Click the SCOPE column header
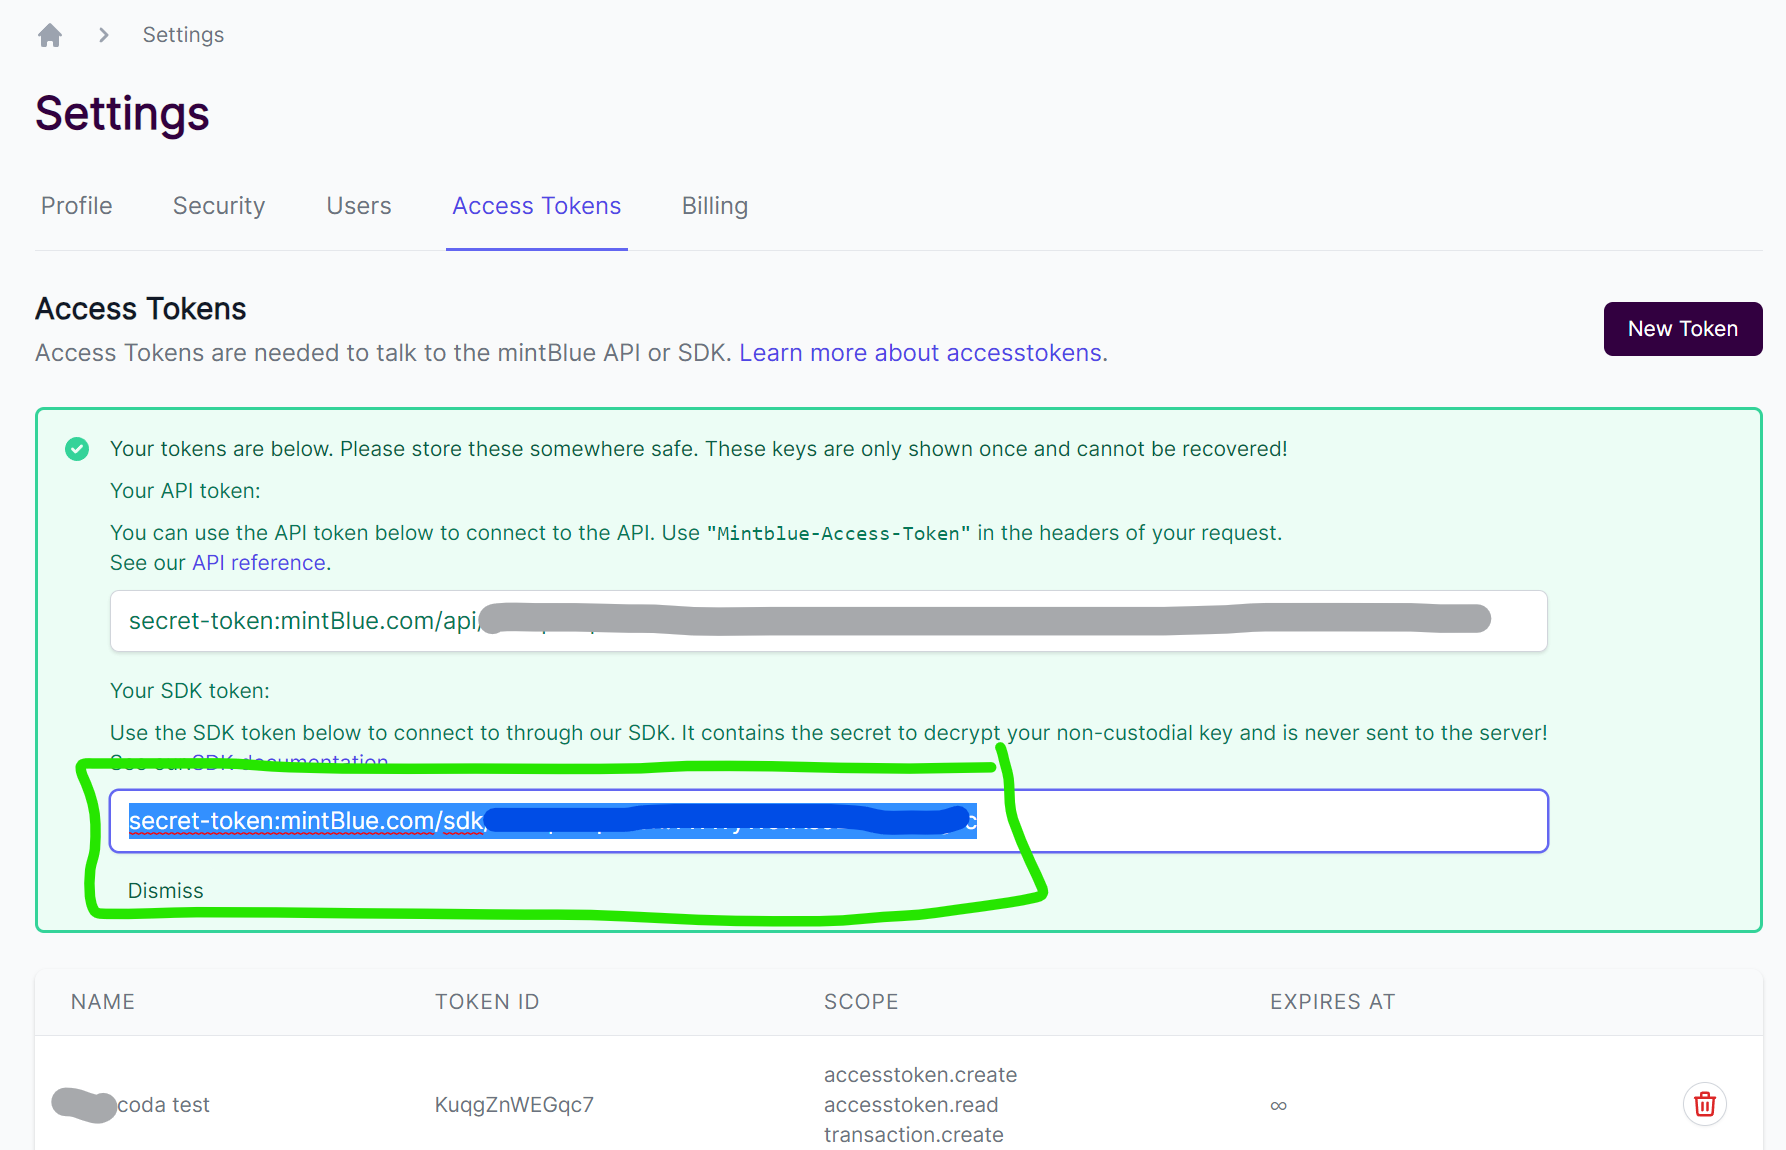The height and width of the screenshot is (1150, 1786). tap(861, 1002)
